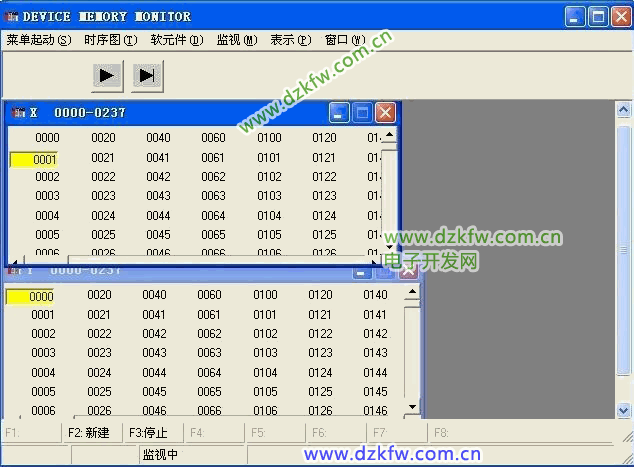
Task: Toggle device 0020 in the Y window
Action: 99,295
